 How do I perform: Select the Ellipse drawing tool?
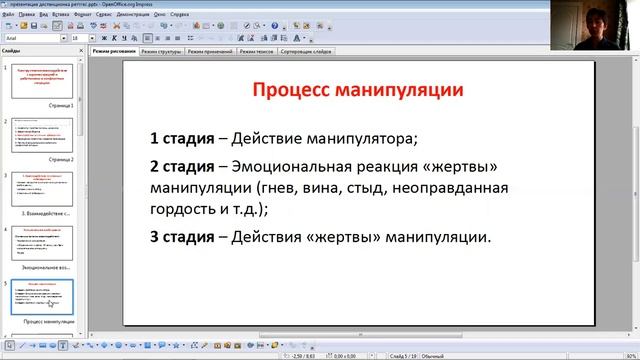point(53,345)
